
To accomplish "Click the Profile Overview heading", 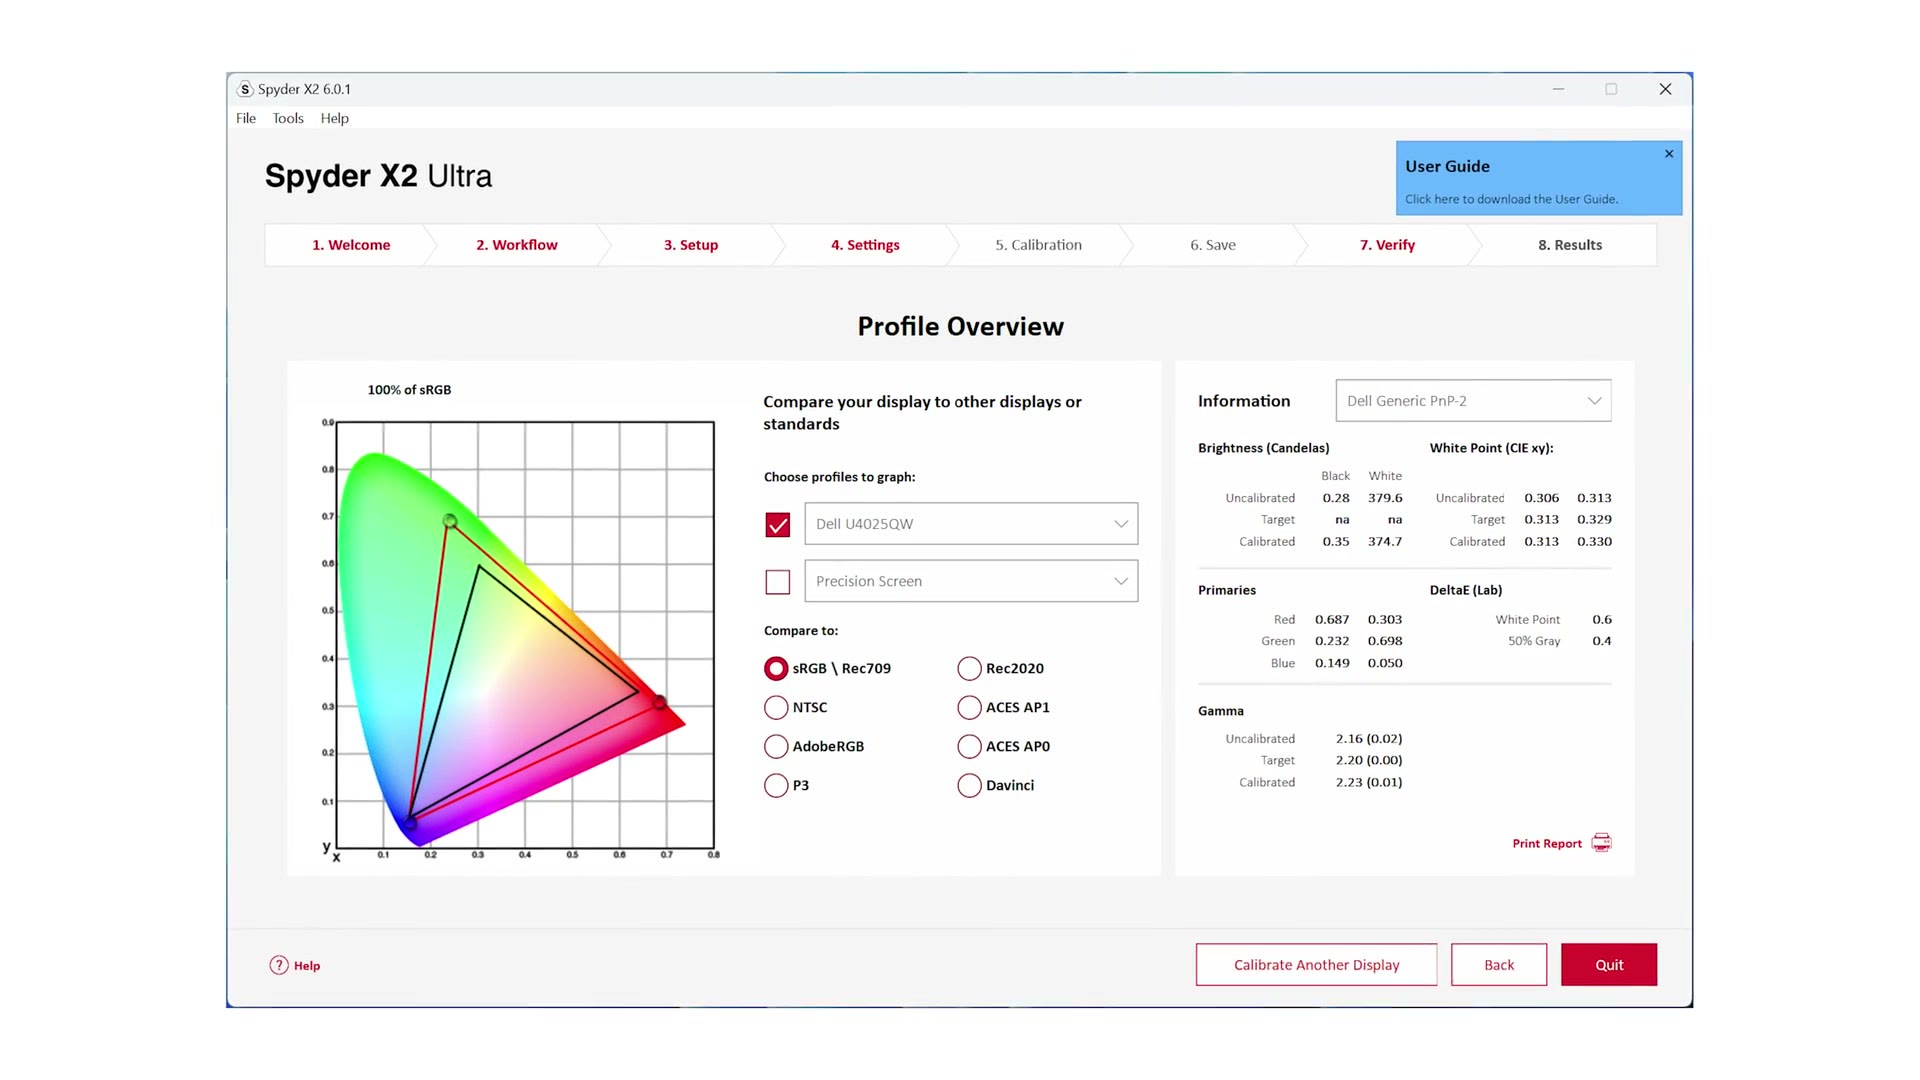I will (x=961, y=327).
